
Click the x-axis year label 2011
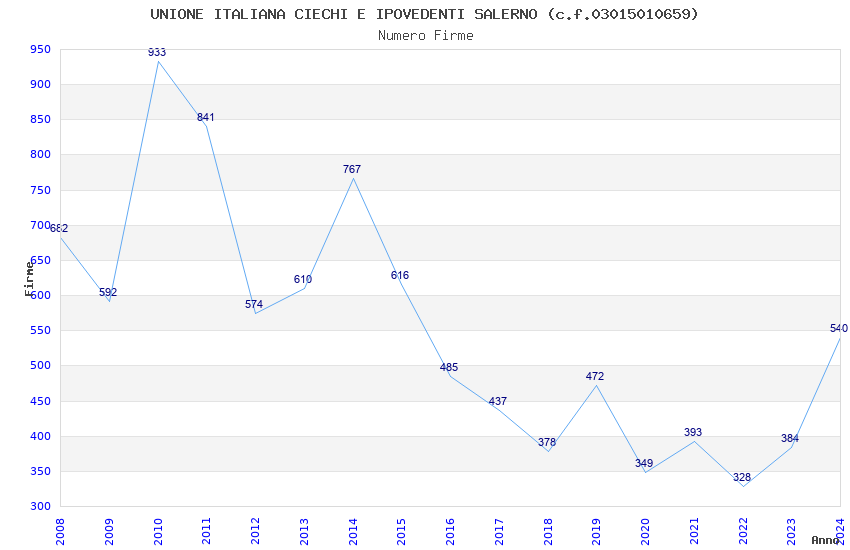pyautogui.click(x=207, y=531)
